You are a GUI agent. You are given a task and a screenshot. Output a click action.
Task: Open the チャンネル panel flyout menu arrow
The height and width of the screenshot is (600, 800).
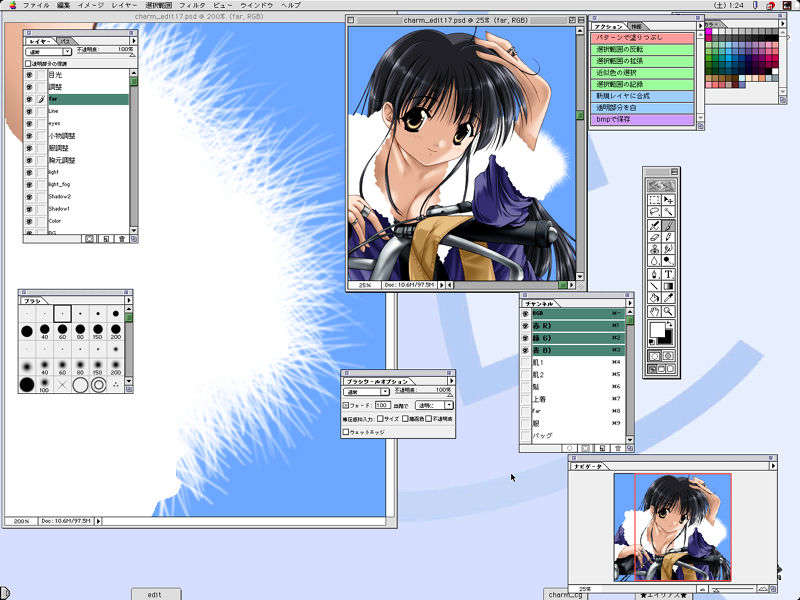click(x=630, y=303)
